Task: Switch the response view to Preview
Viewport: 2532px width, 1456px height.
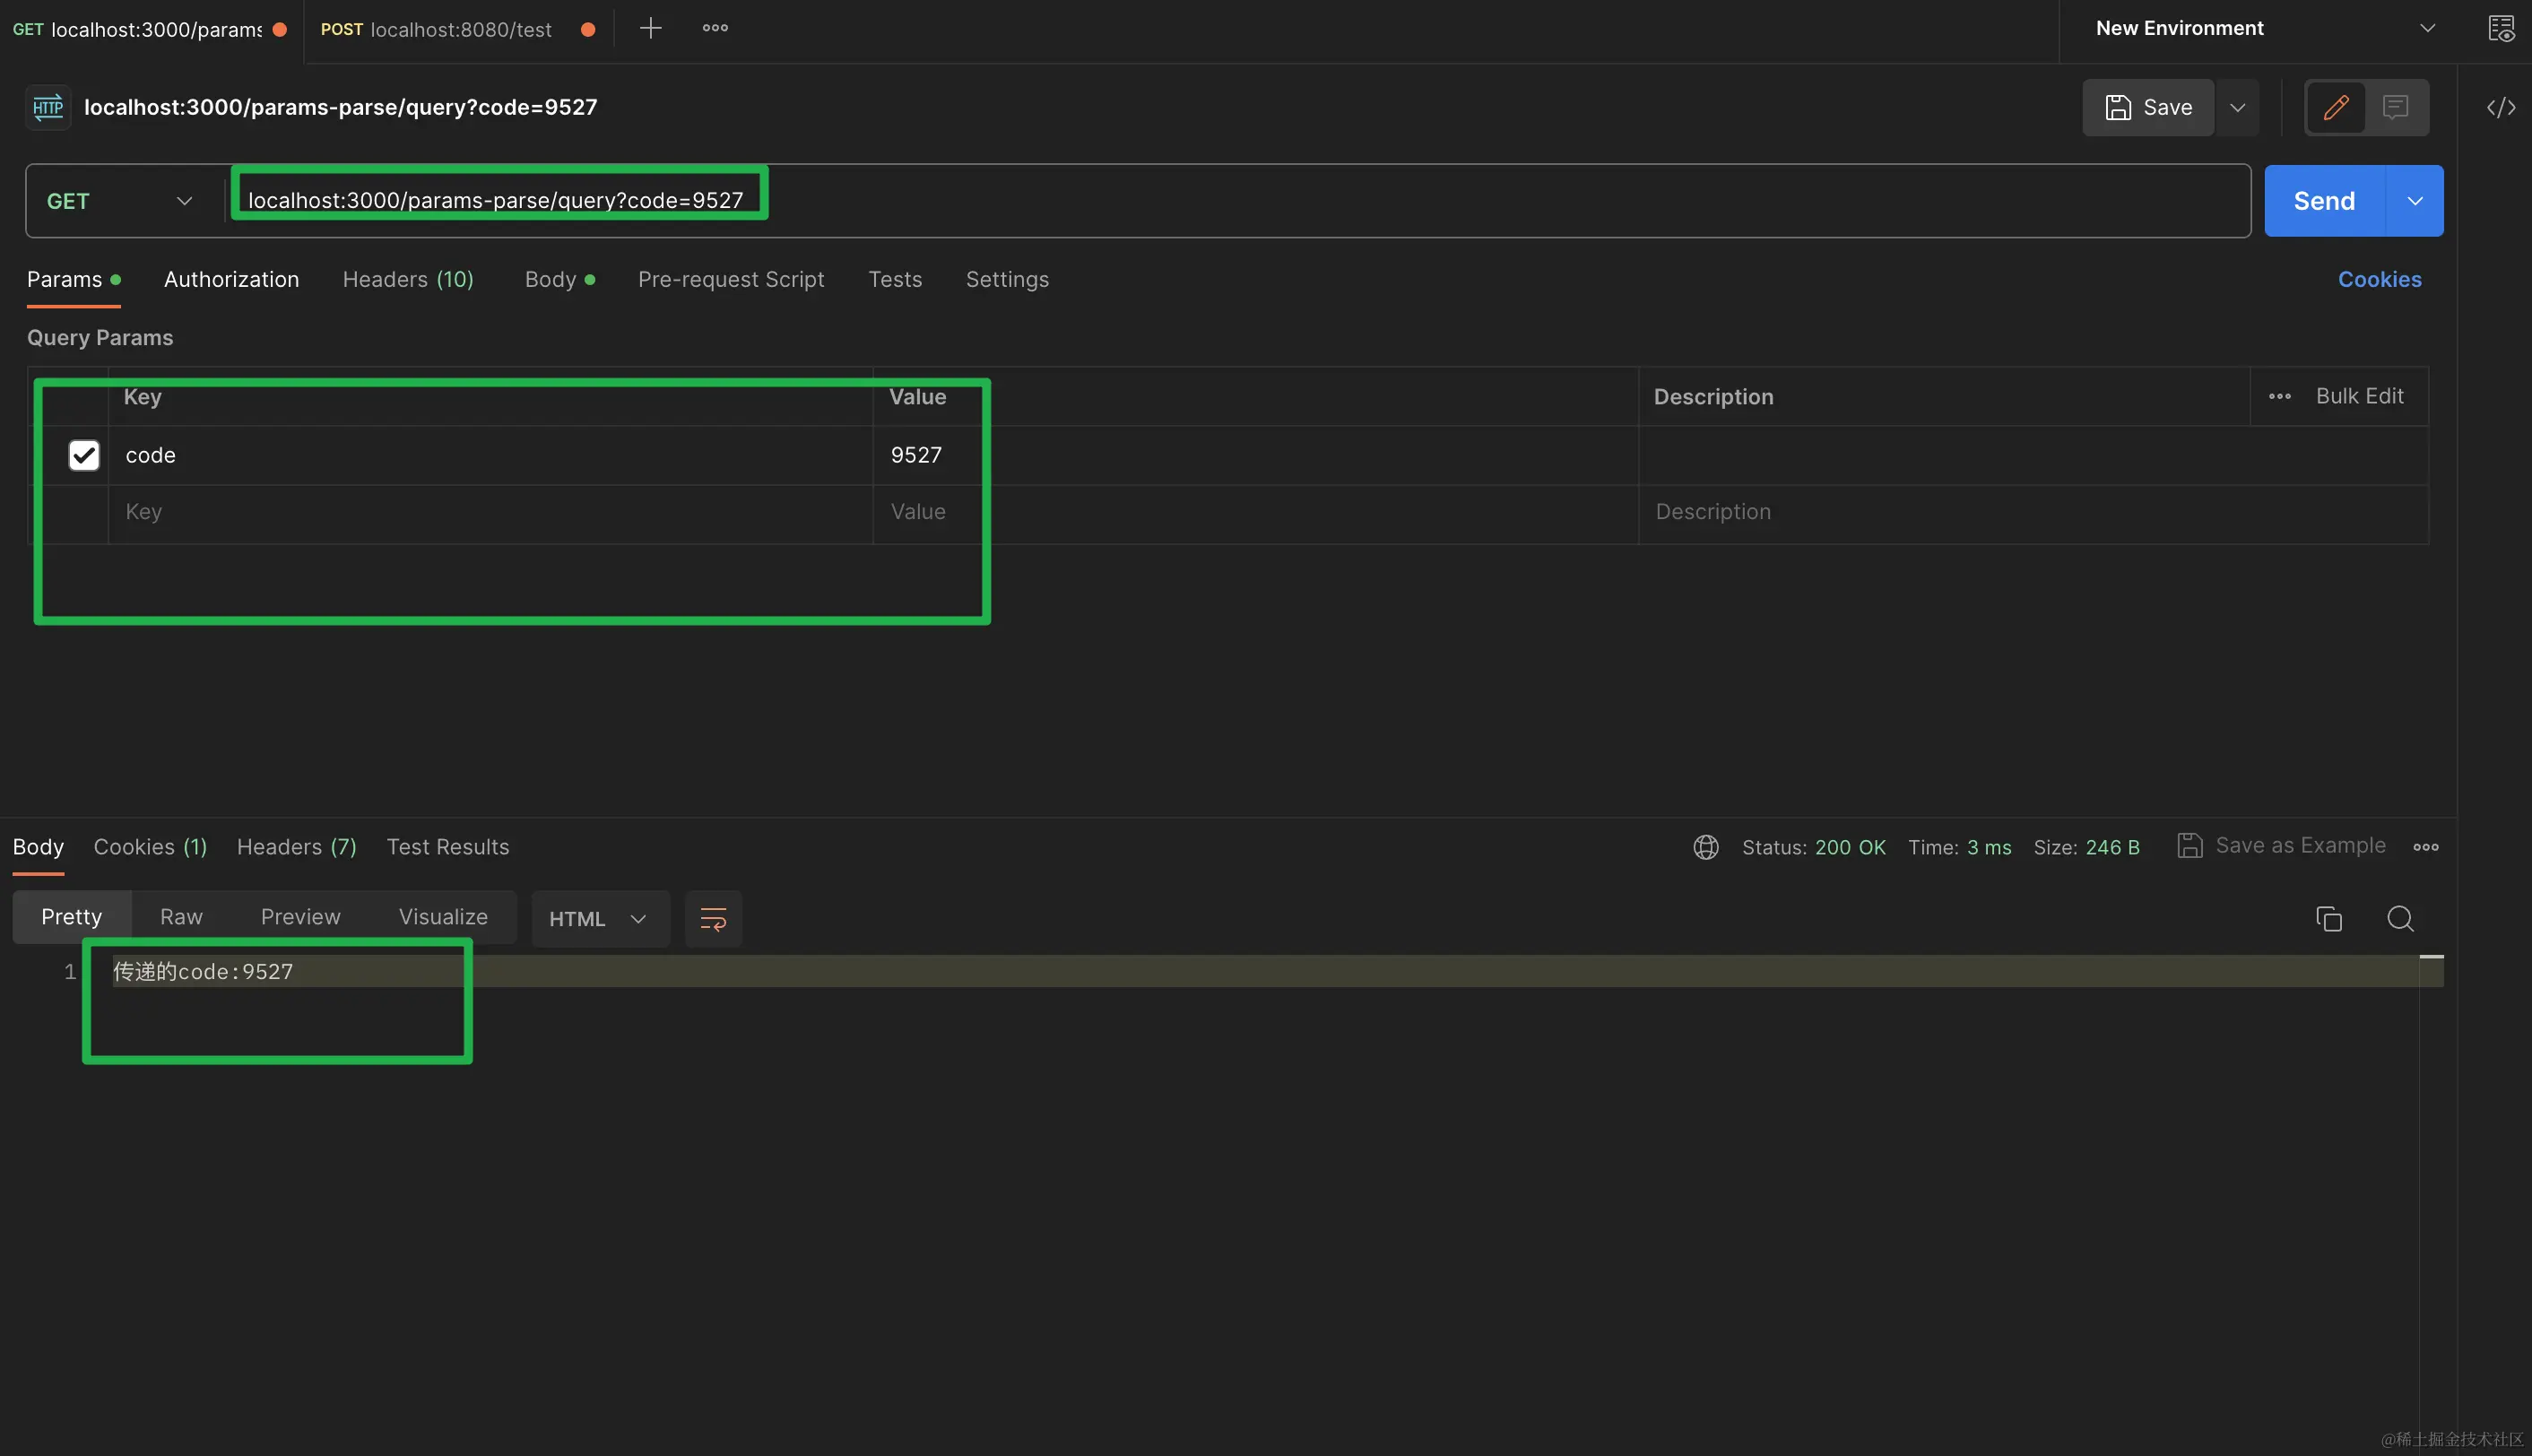Action: [300, 917]
